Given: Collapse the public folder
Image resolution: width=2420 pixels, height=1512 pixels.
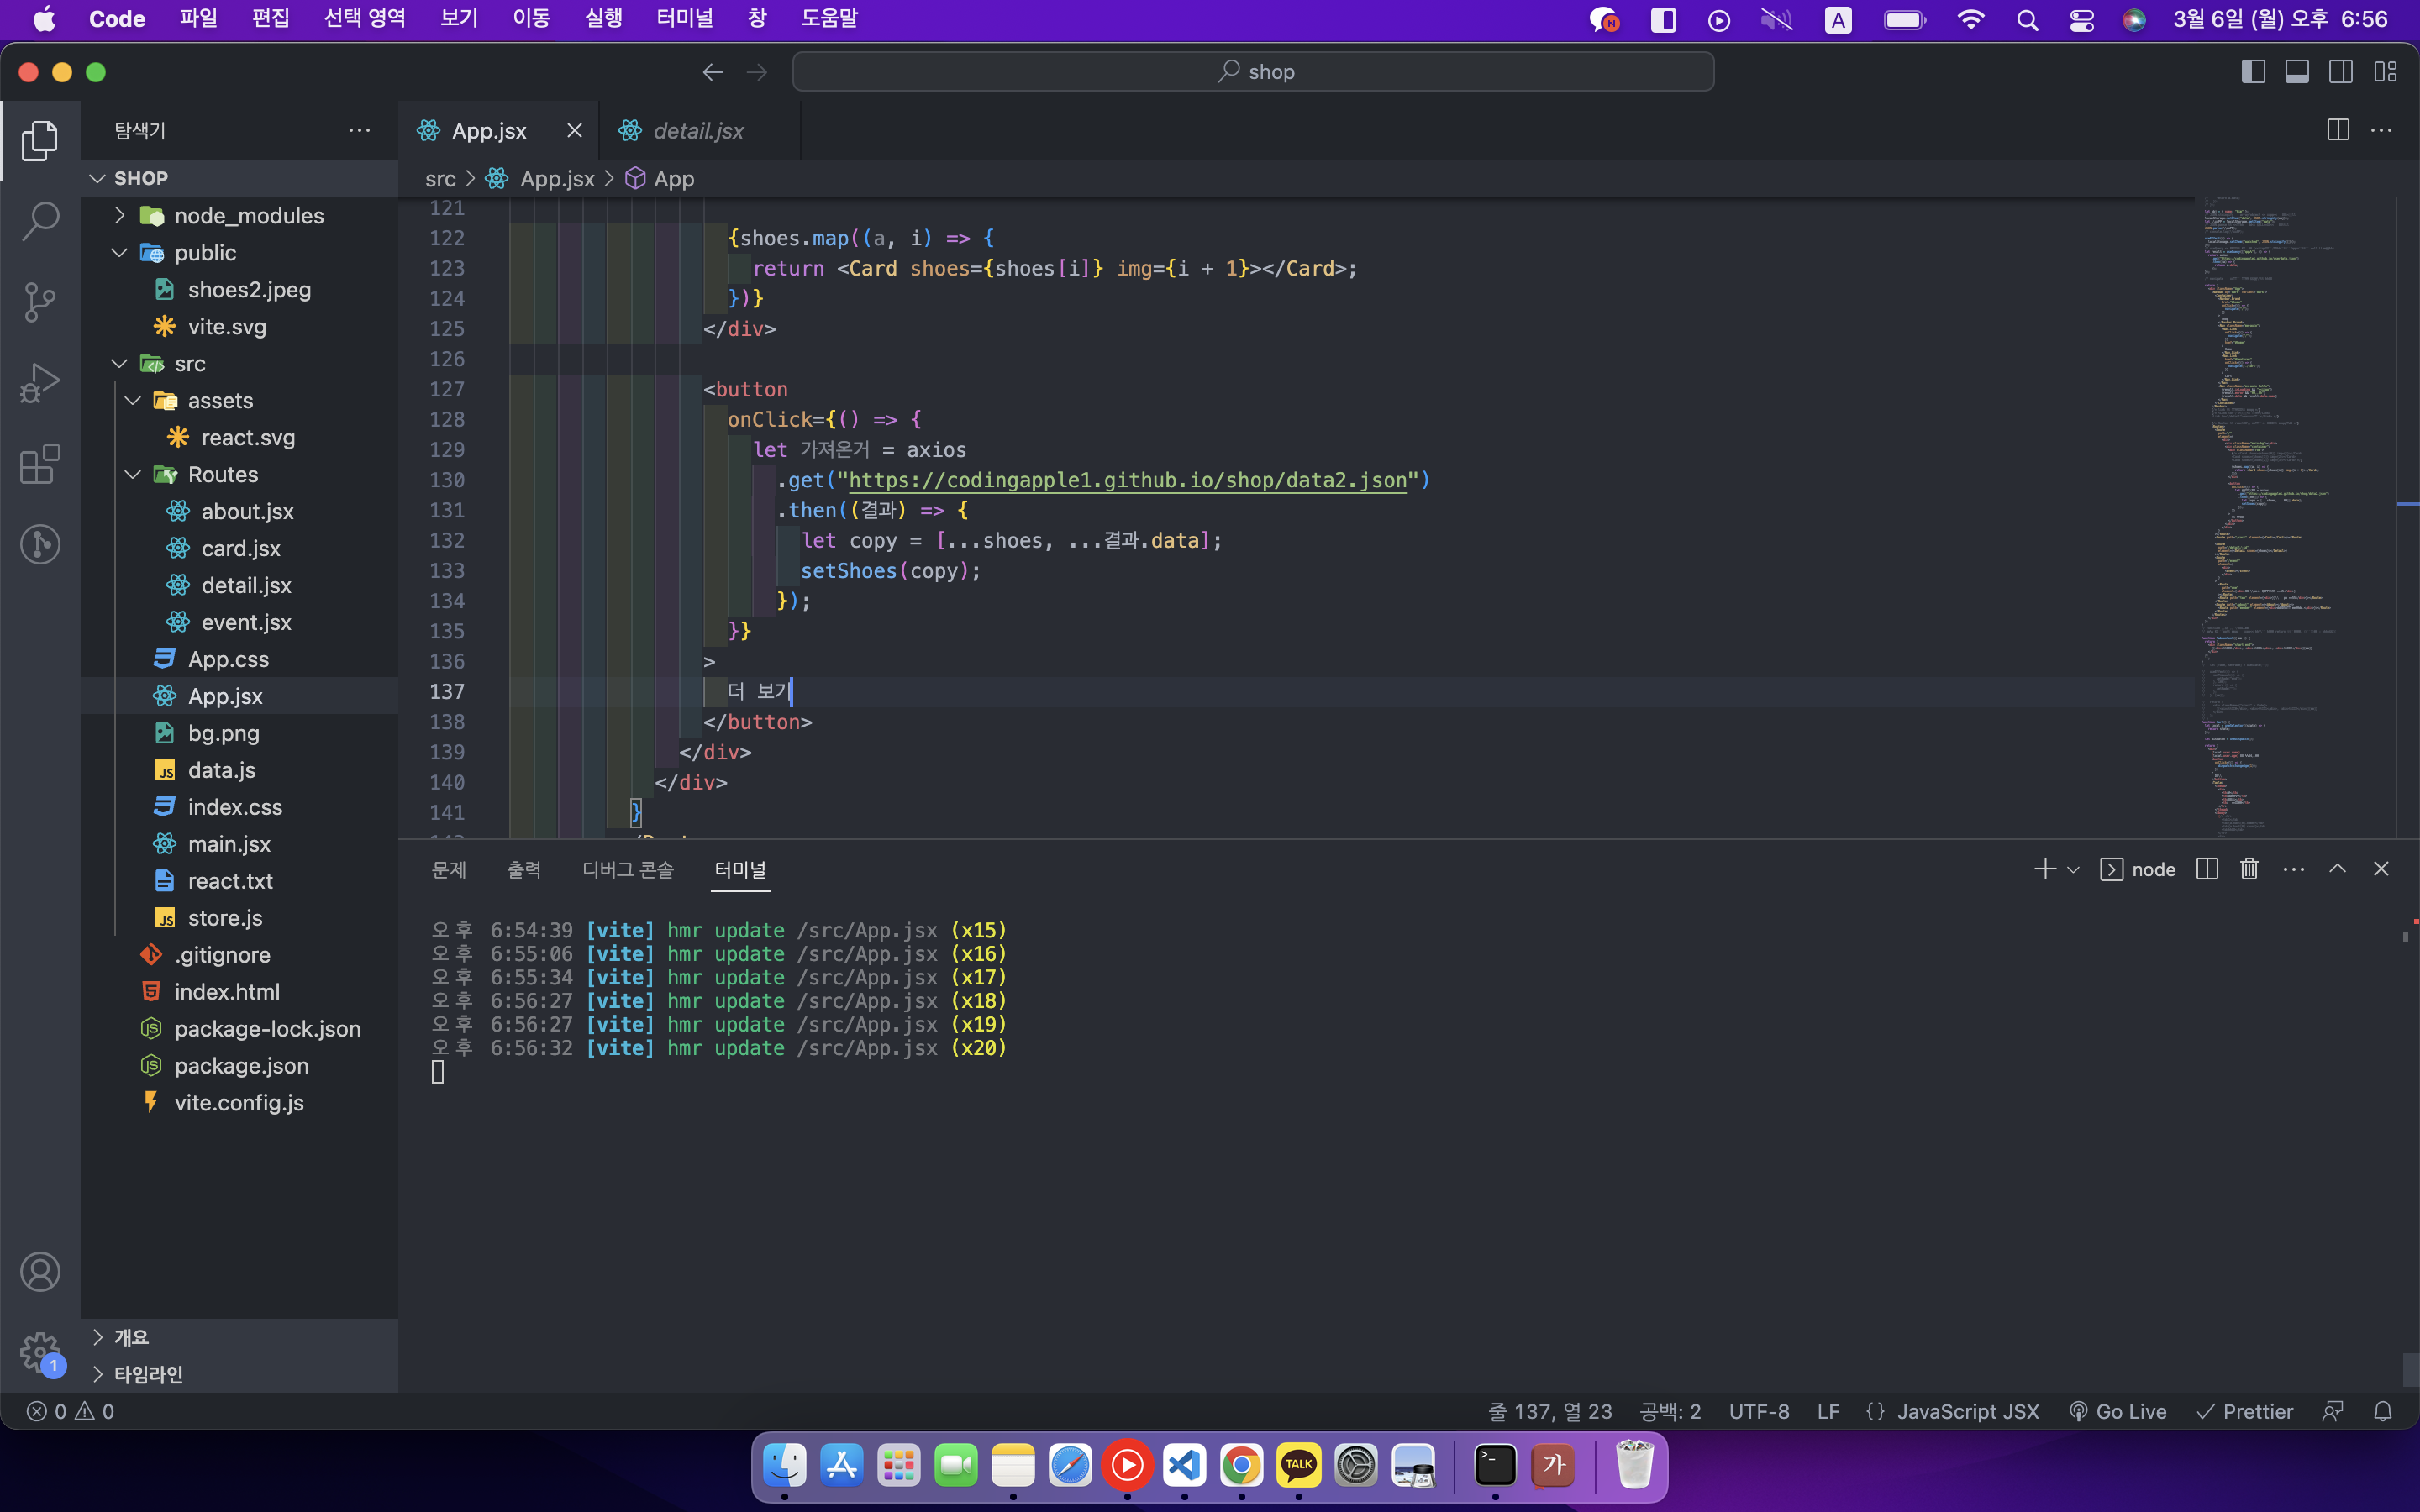Looking at the screenshot, I should (x=240, y=252).
